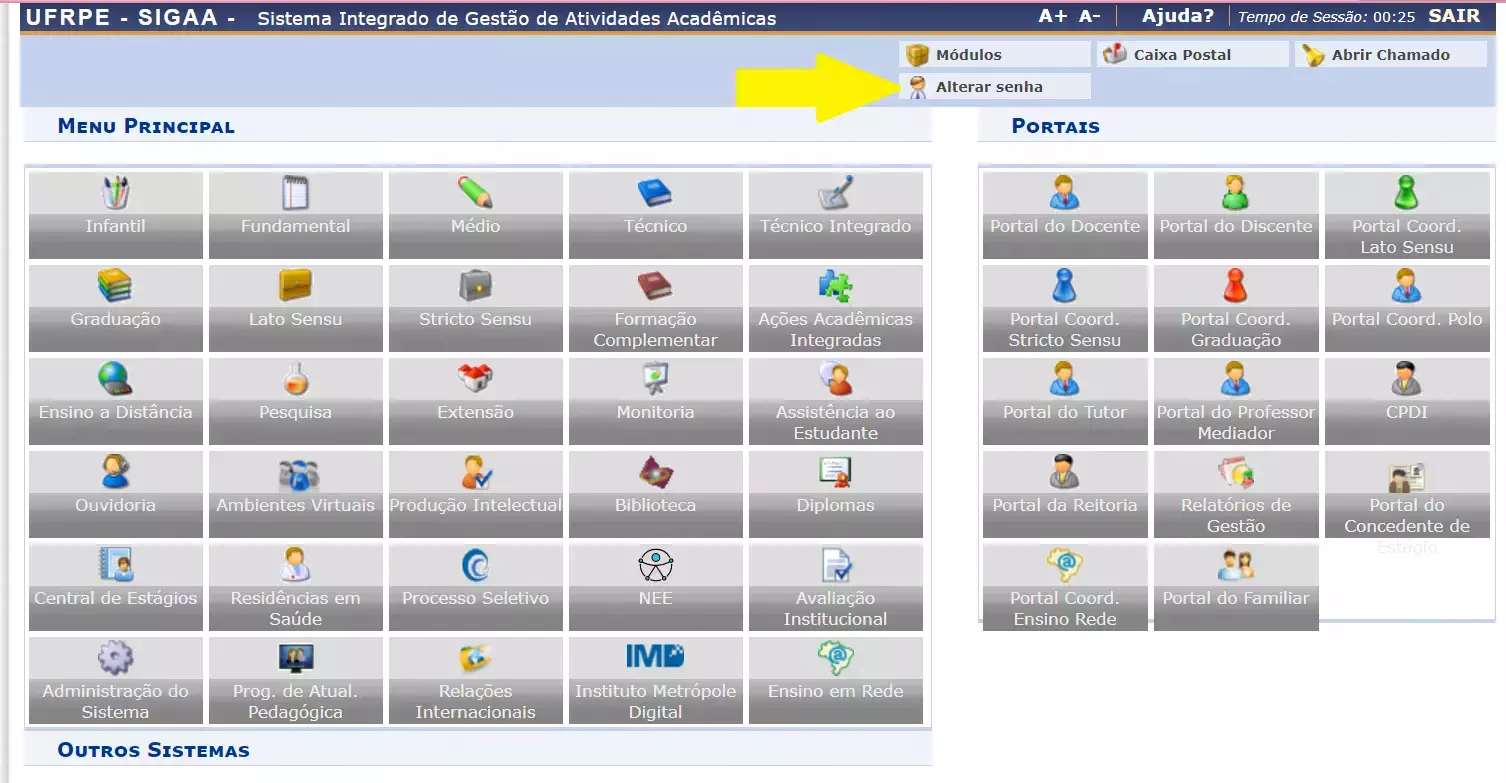Open the Diplomas certificate icon
Screen dimensions: 1506x783
point(835,473)
